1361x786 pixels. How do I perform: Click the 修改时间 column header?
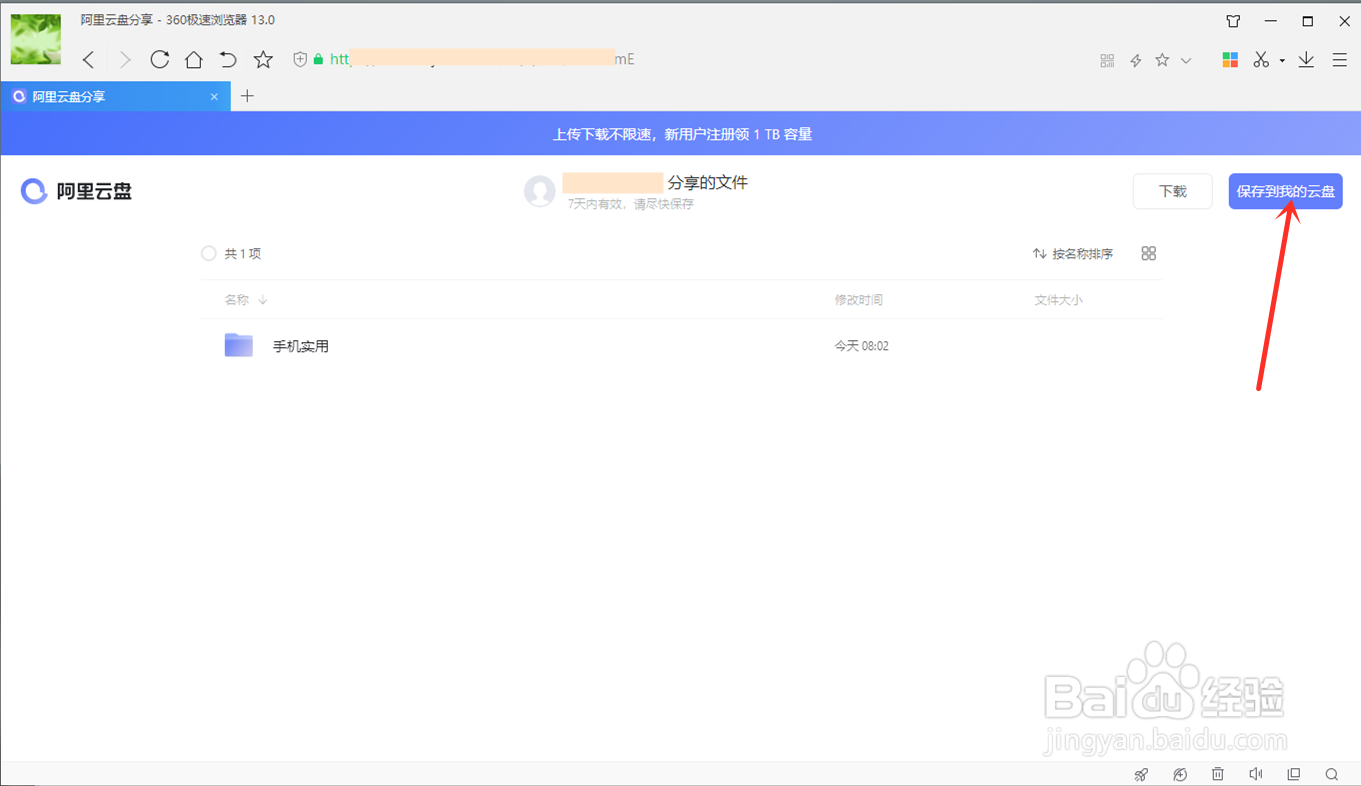[x=859, y=300]
